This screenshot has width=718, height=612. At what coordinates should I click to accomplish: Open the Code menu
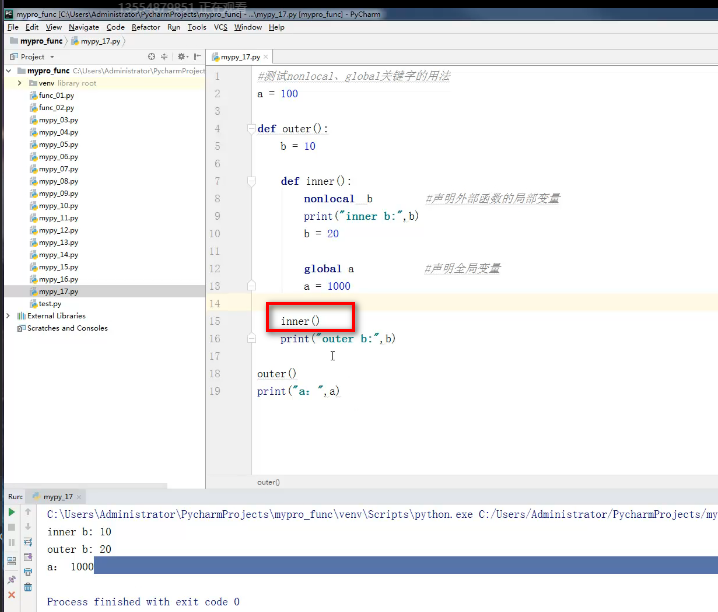(115, 27)
